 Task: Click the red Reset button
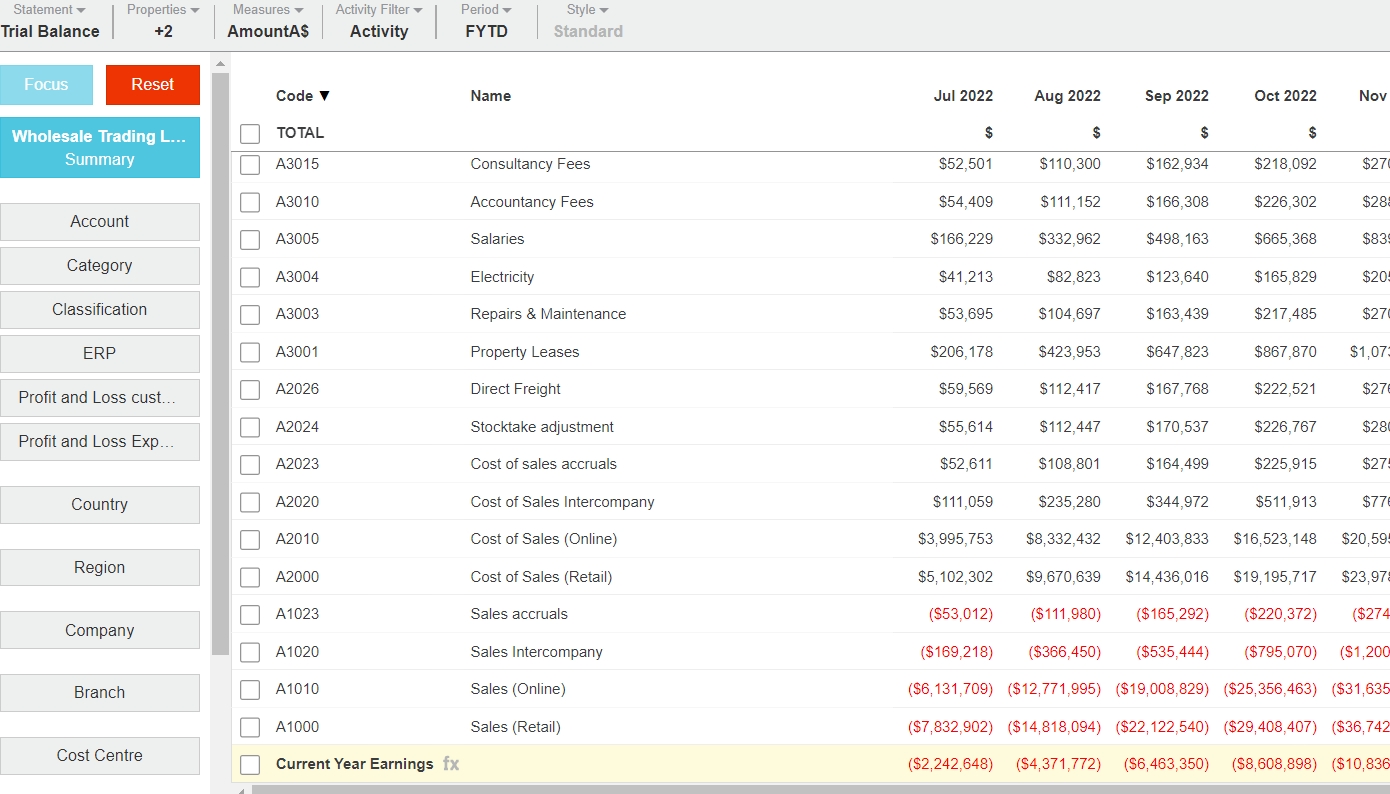153,85
